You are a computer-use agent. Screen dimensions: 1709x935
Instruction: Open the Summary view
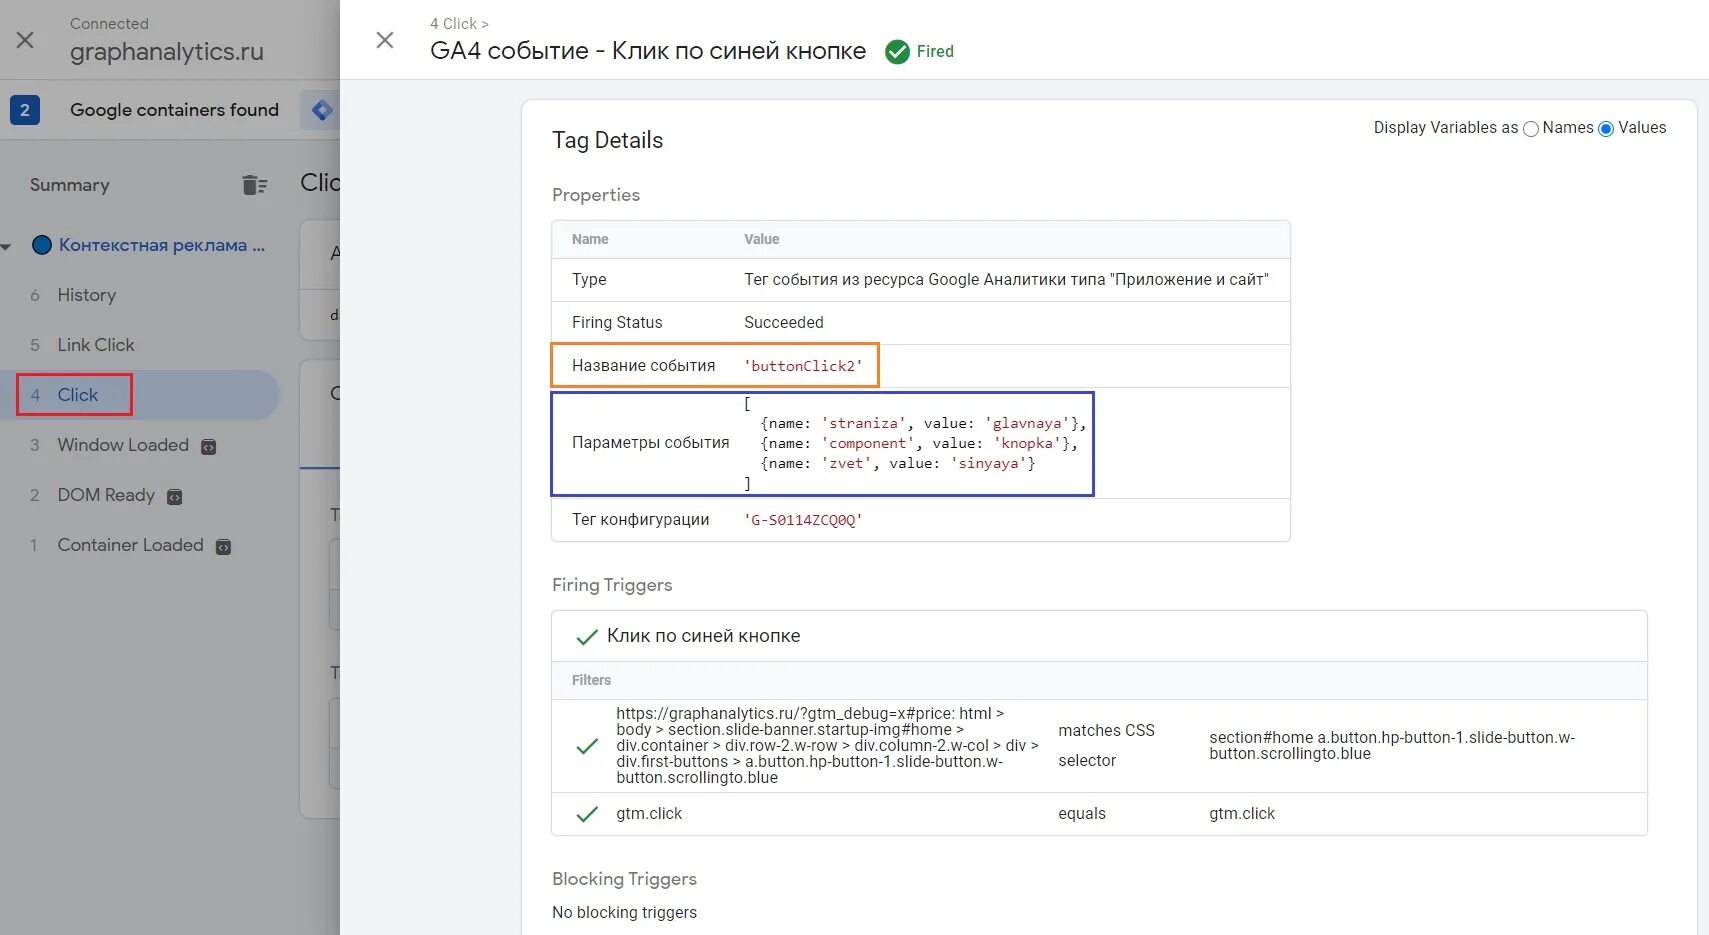coord(70,185)
